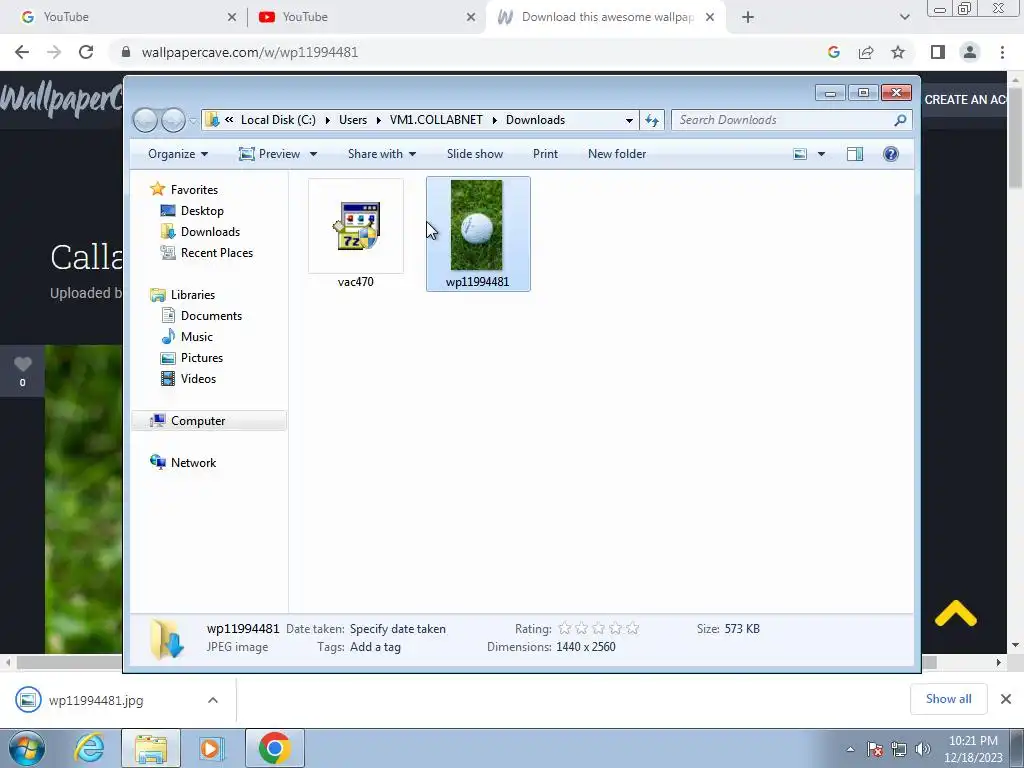Click Users in the address path
The width and height of the screenshot is (1024, 768).
point(353,120)
